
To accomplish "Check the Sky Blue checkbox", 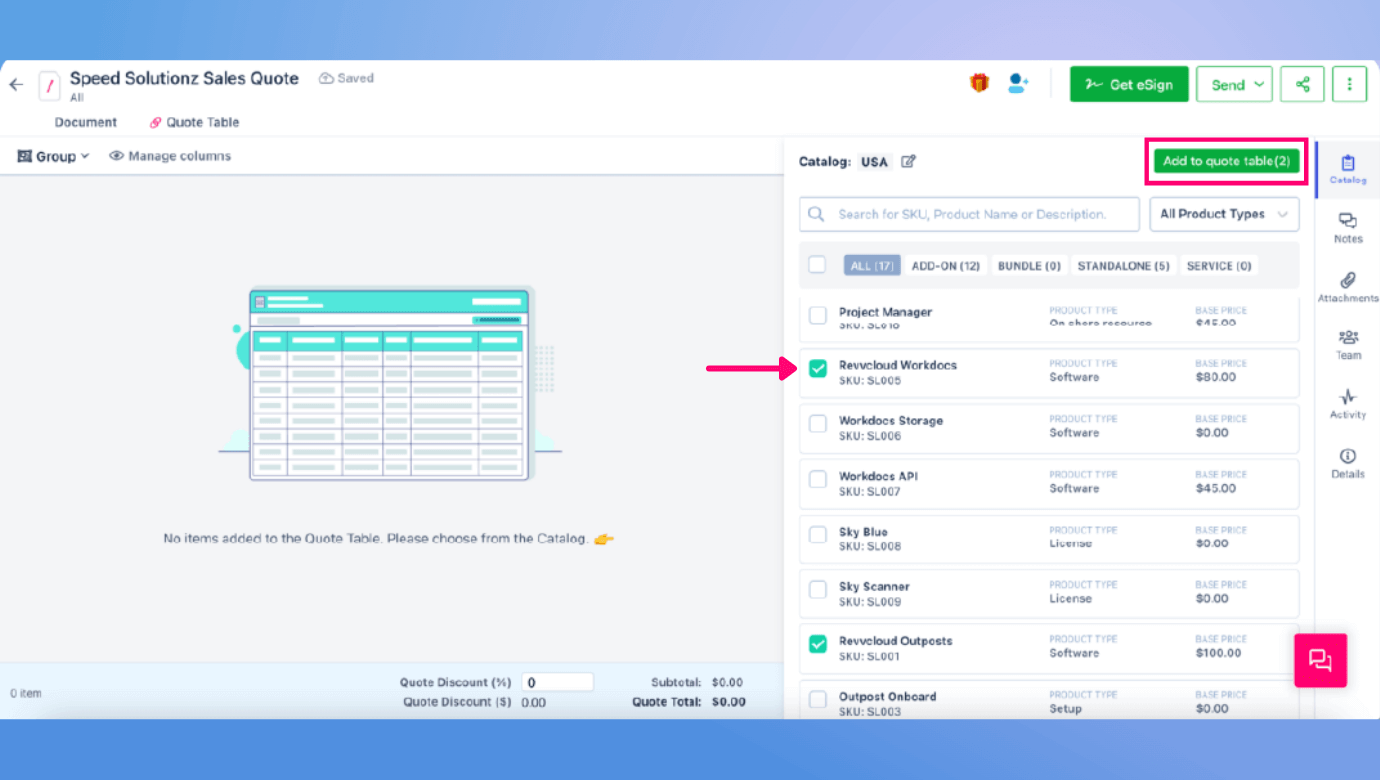I will coord(818,535).
